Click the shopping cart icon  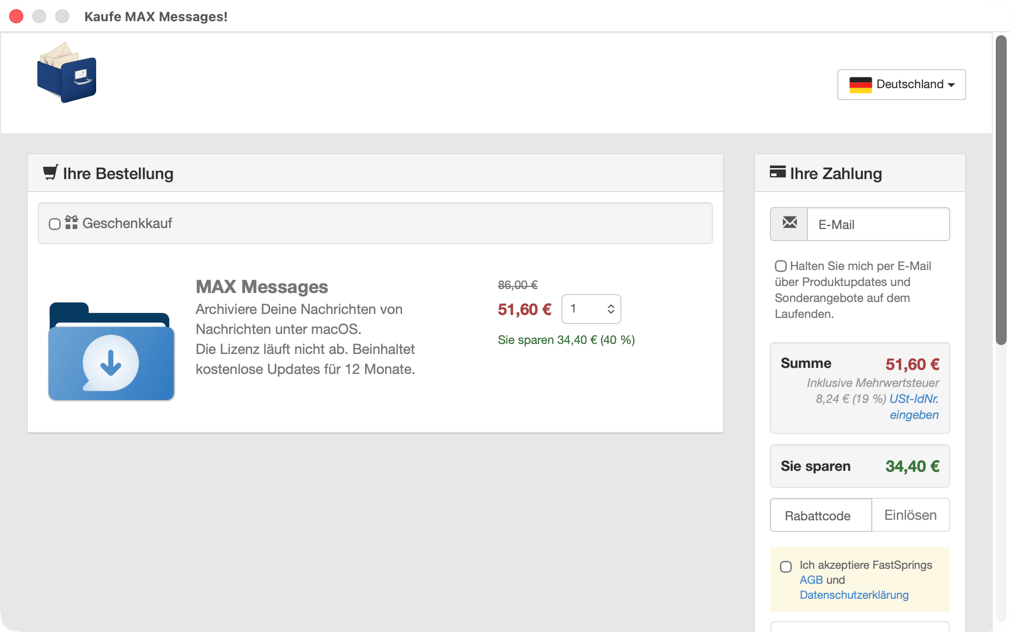(x=50, y=173)
